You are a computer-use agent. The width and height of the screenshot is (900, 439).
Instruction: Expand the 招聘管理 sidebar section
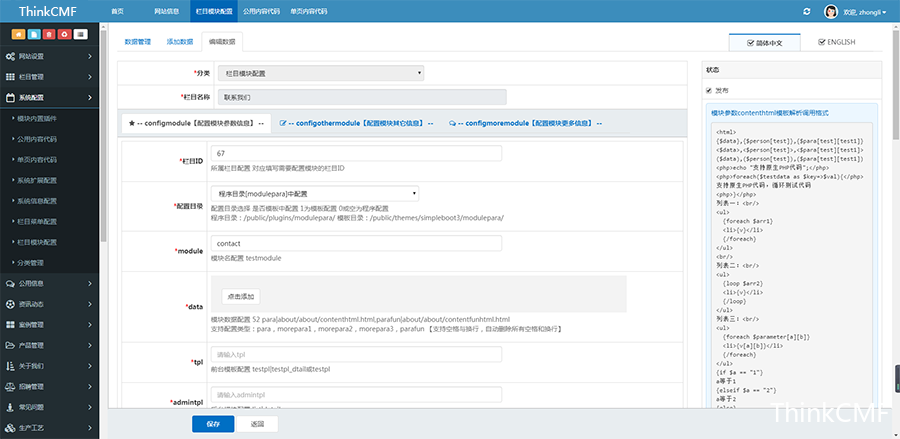point(49,387)
